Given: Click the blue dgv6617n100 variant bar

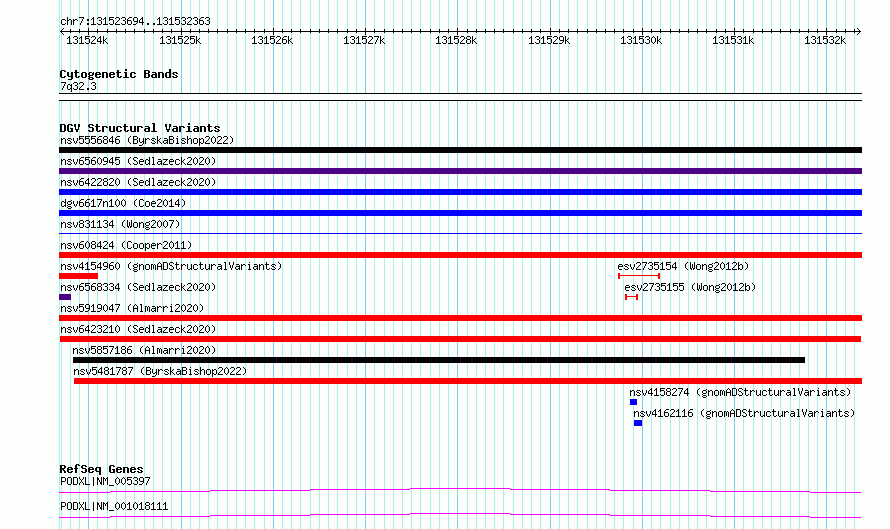Looking at the screenshot, I should coord(460,213).
